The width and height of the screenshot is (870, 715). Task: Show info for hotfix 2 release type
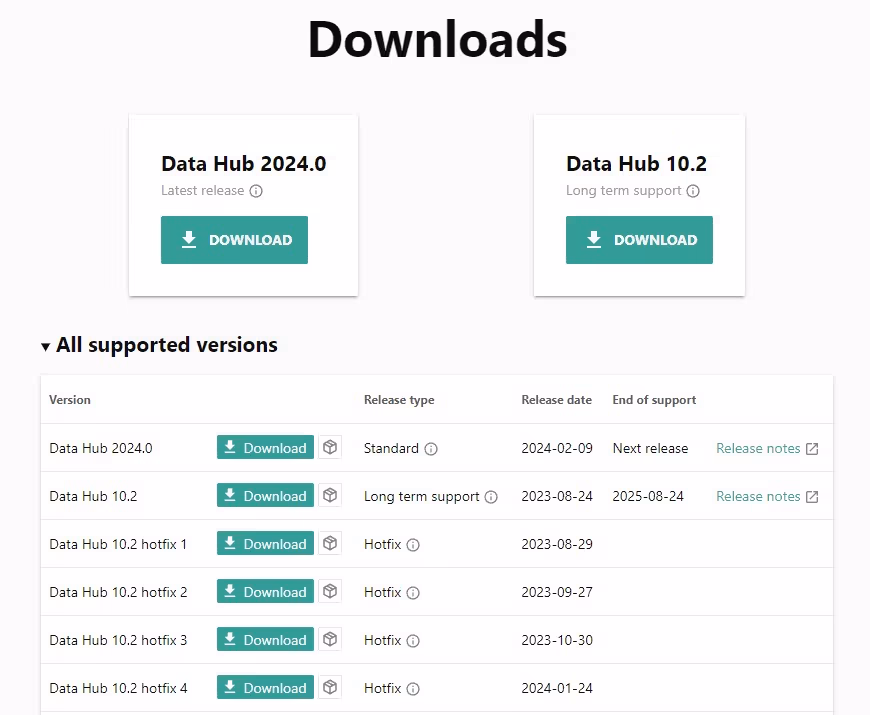413,593
